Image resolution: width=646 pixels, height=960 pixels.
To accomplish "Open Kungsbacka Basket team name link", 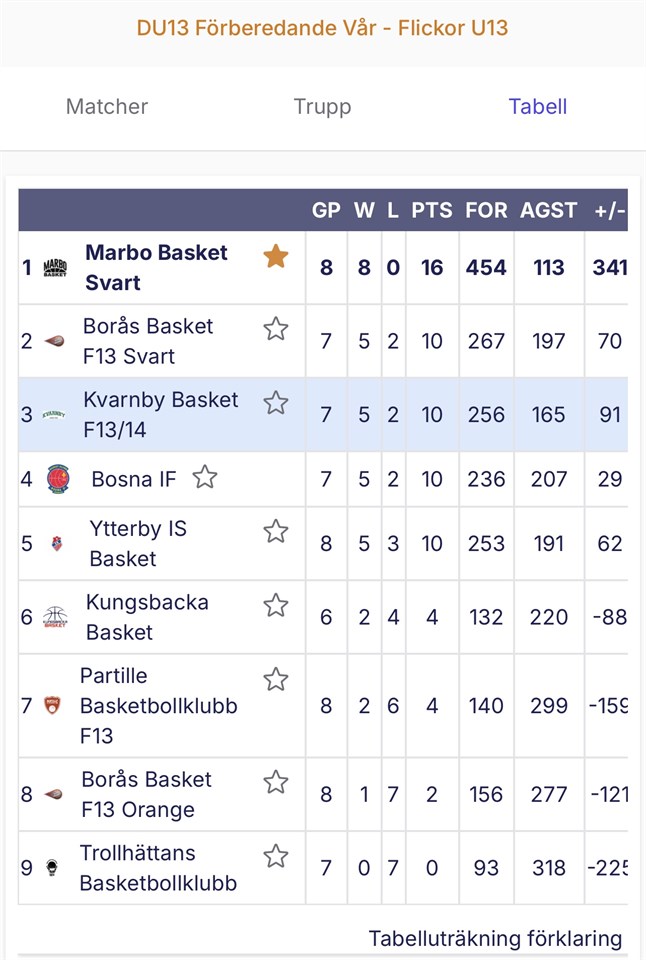I will pos(147,617).
